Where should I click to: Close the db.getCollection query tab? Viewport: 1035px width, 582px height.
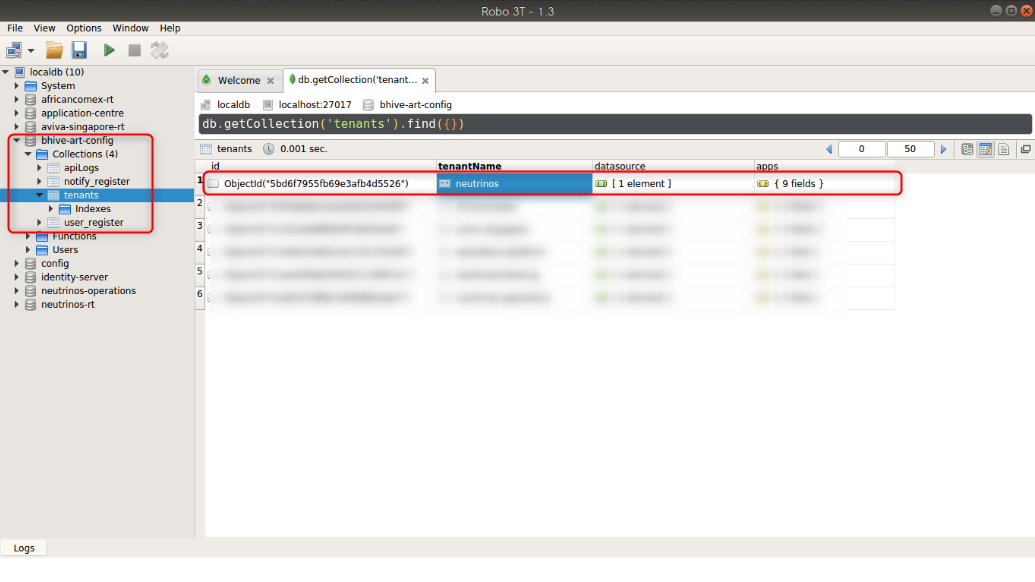click(x=425, y=80)
